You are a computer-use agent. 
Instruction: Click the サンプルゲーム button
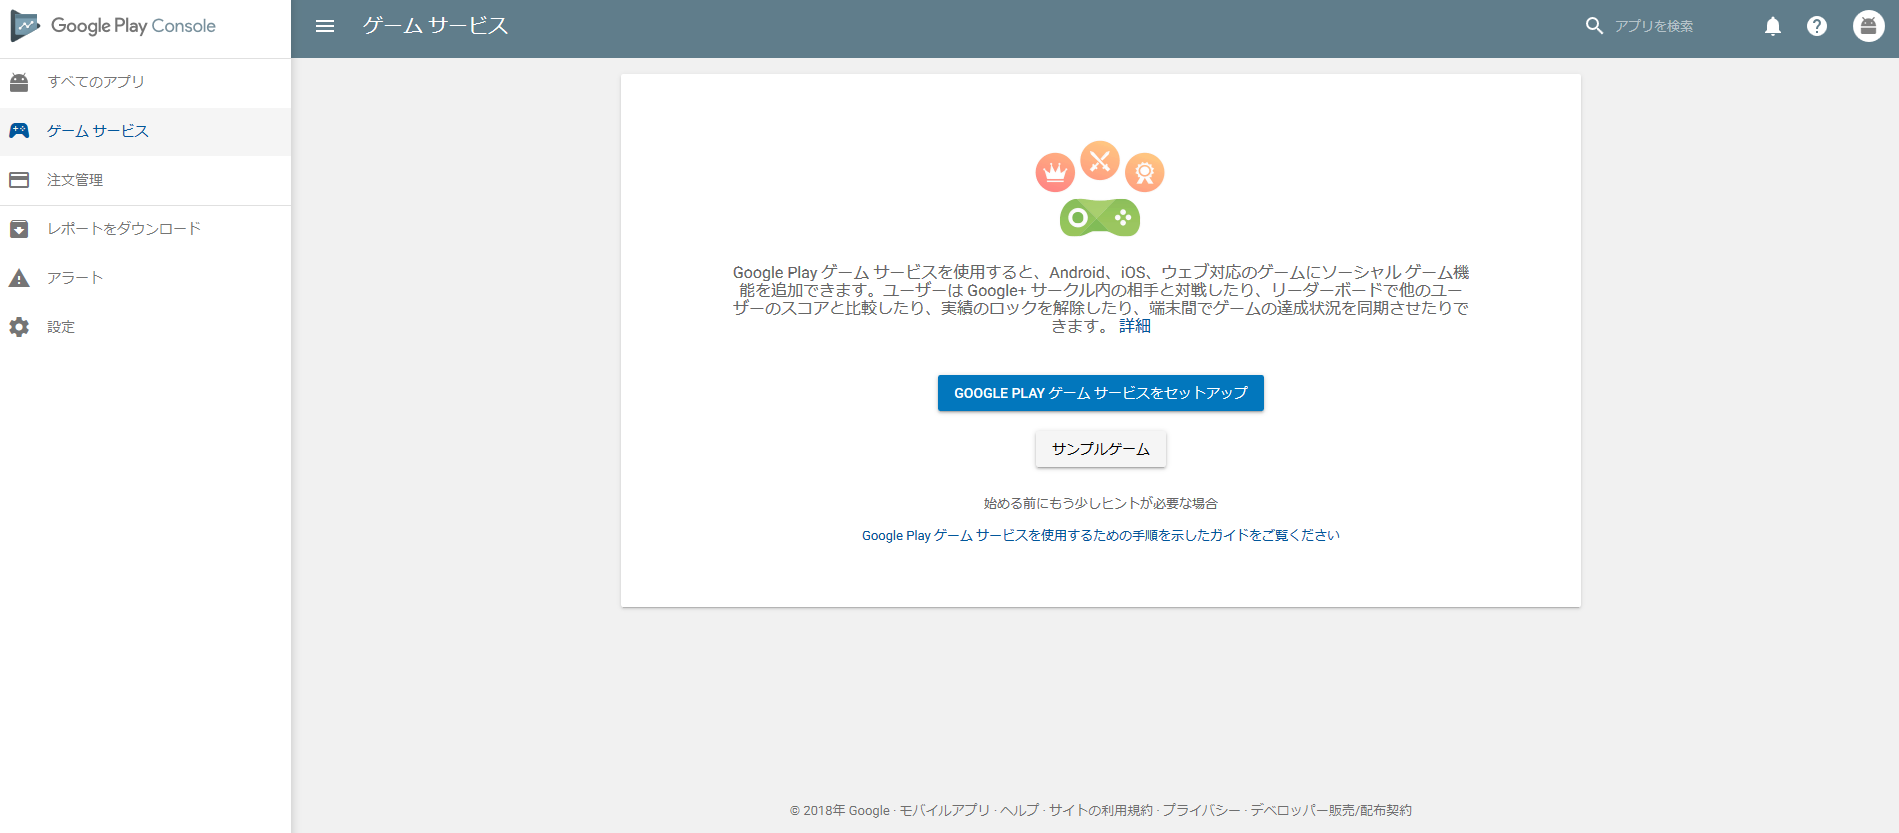tap(1101, 449)
